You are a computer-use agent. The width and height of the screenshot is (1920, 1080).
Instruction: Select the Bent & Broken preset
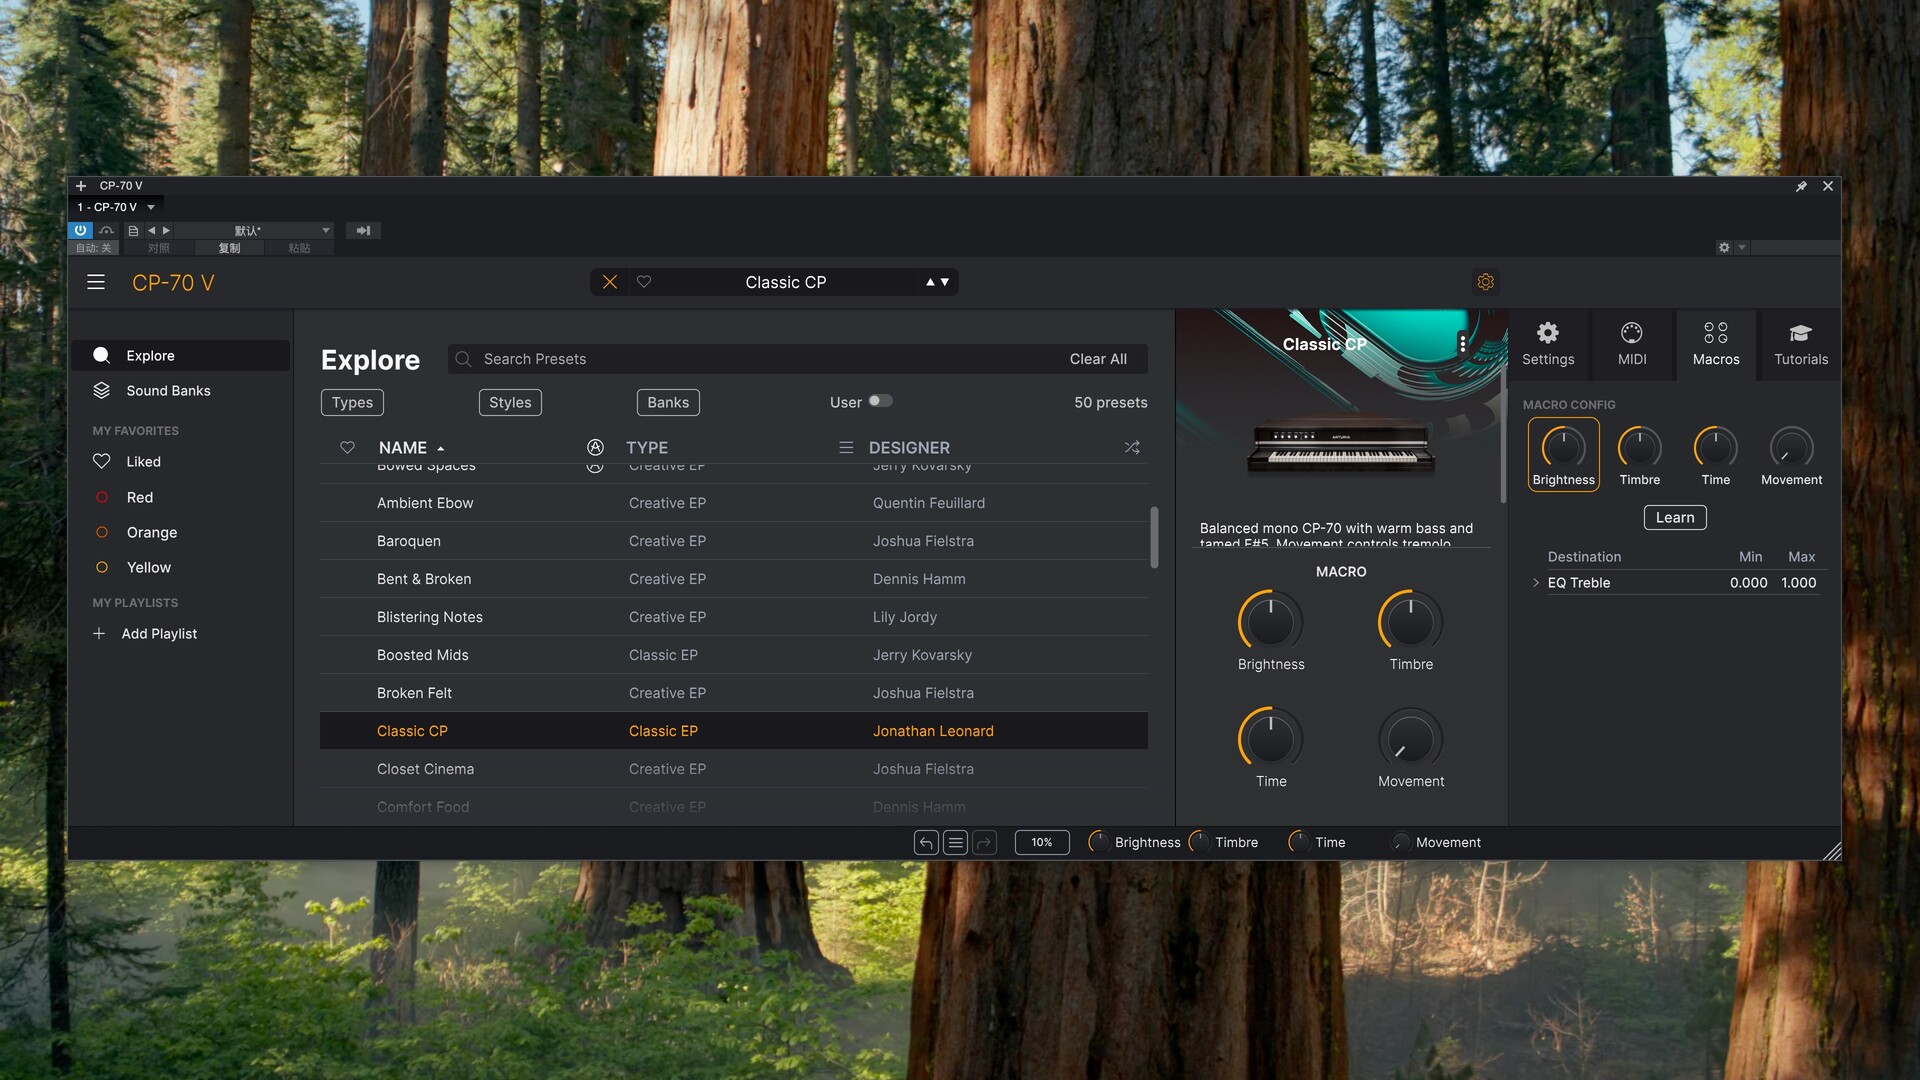coord(734,579)
